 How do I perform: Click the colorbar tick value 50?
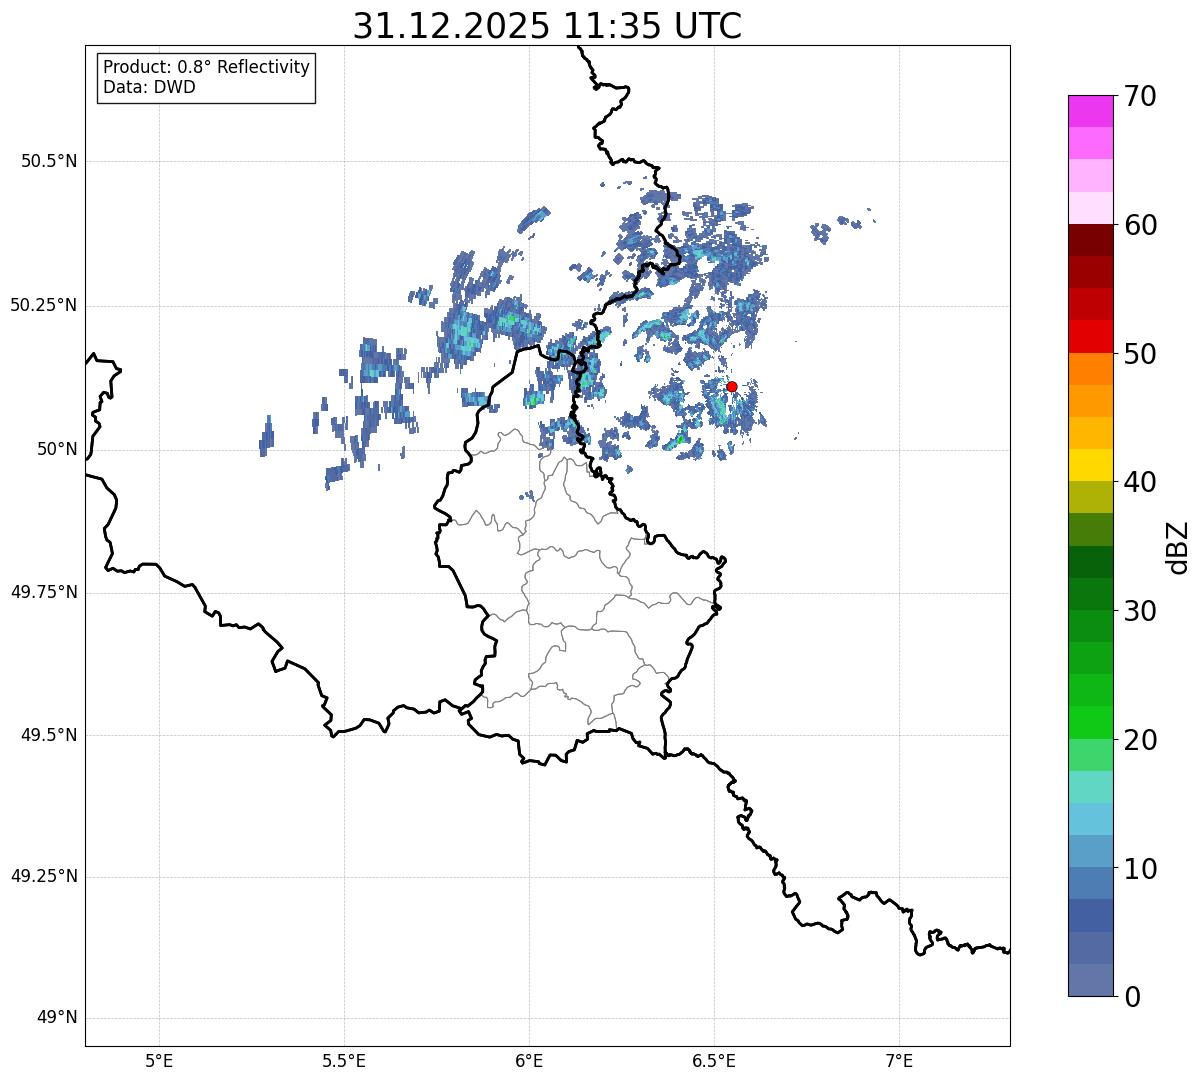(x=1140, y=354)
